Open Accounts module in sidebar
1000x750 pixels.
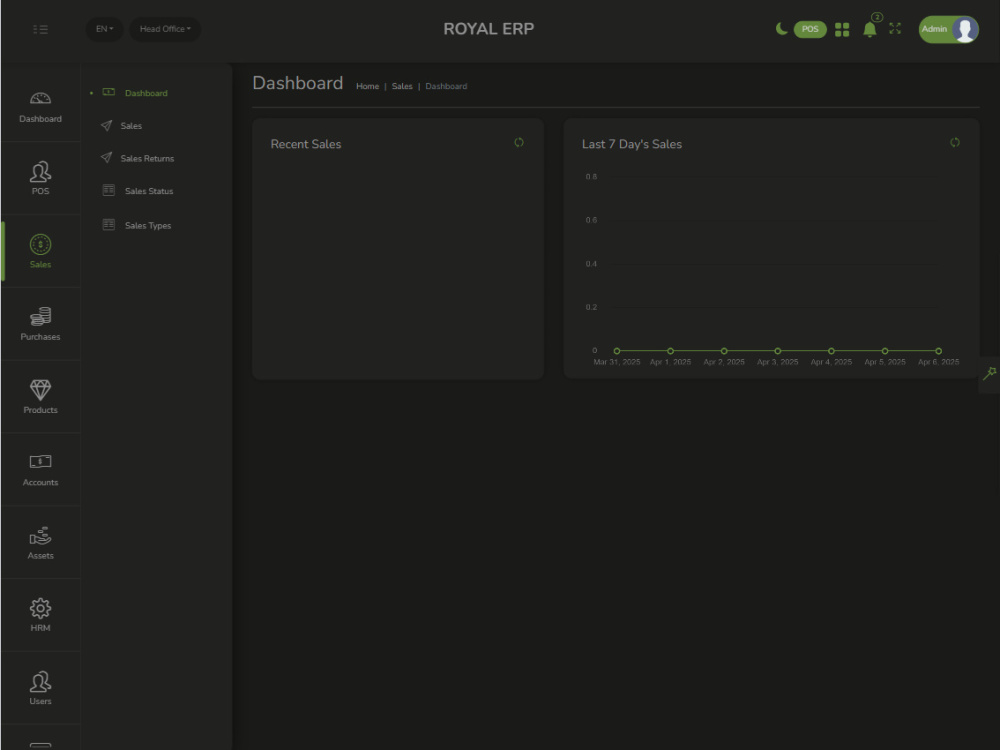(40, 470)
